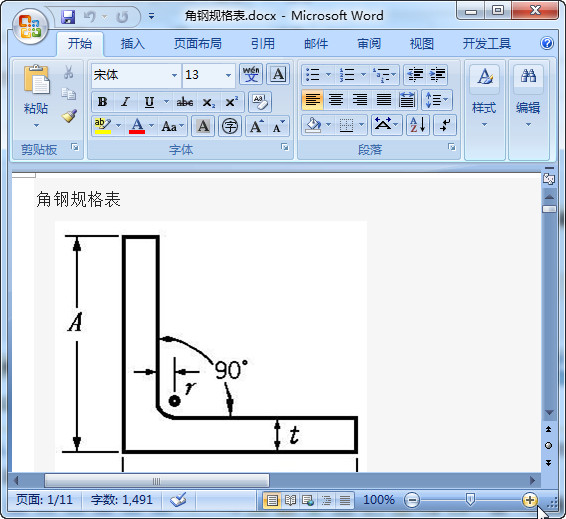Apply character border to text
This screenshot has width=566, height=519.
tap(278, 74)
